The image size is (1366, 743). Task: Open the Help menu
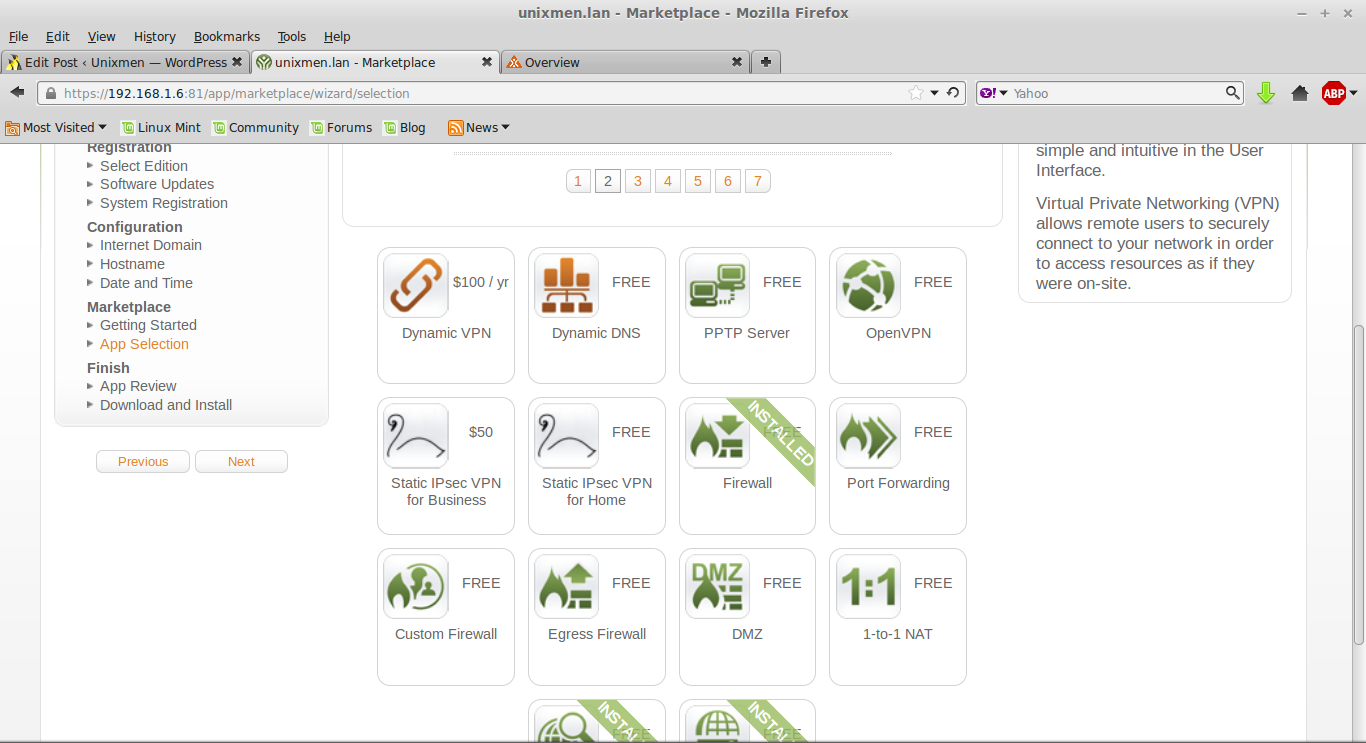(x=337, y=36)
